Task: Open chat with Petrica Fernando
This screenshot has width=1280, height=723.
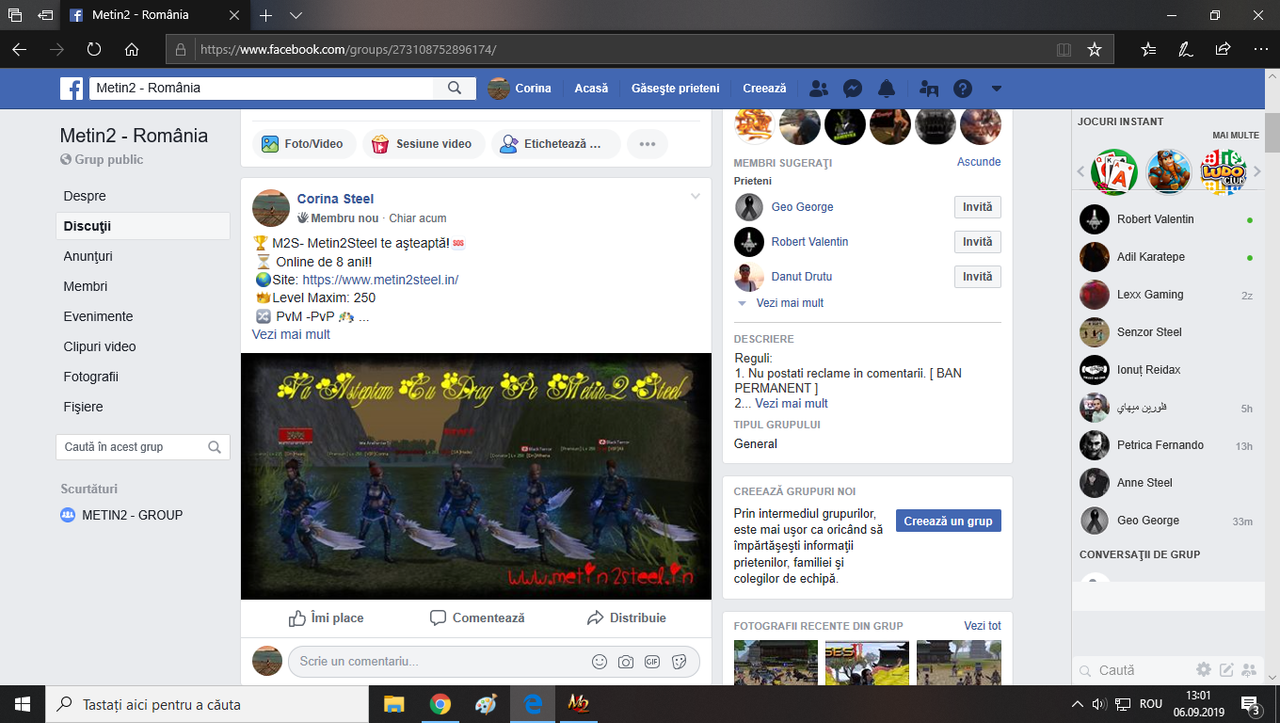Action: (1167, 445)
